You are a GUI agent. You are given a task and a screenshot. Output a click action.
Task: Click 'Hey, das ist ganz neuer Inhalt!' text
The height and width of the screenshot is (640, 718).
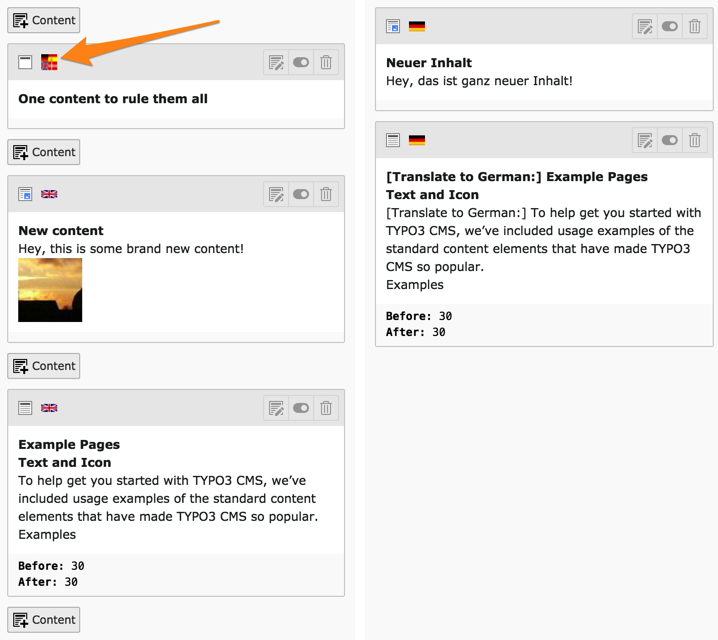point(479,81)
